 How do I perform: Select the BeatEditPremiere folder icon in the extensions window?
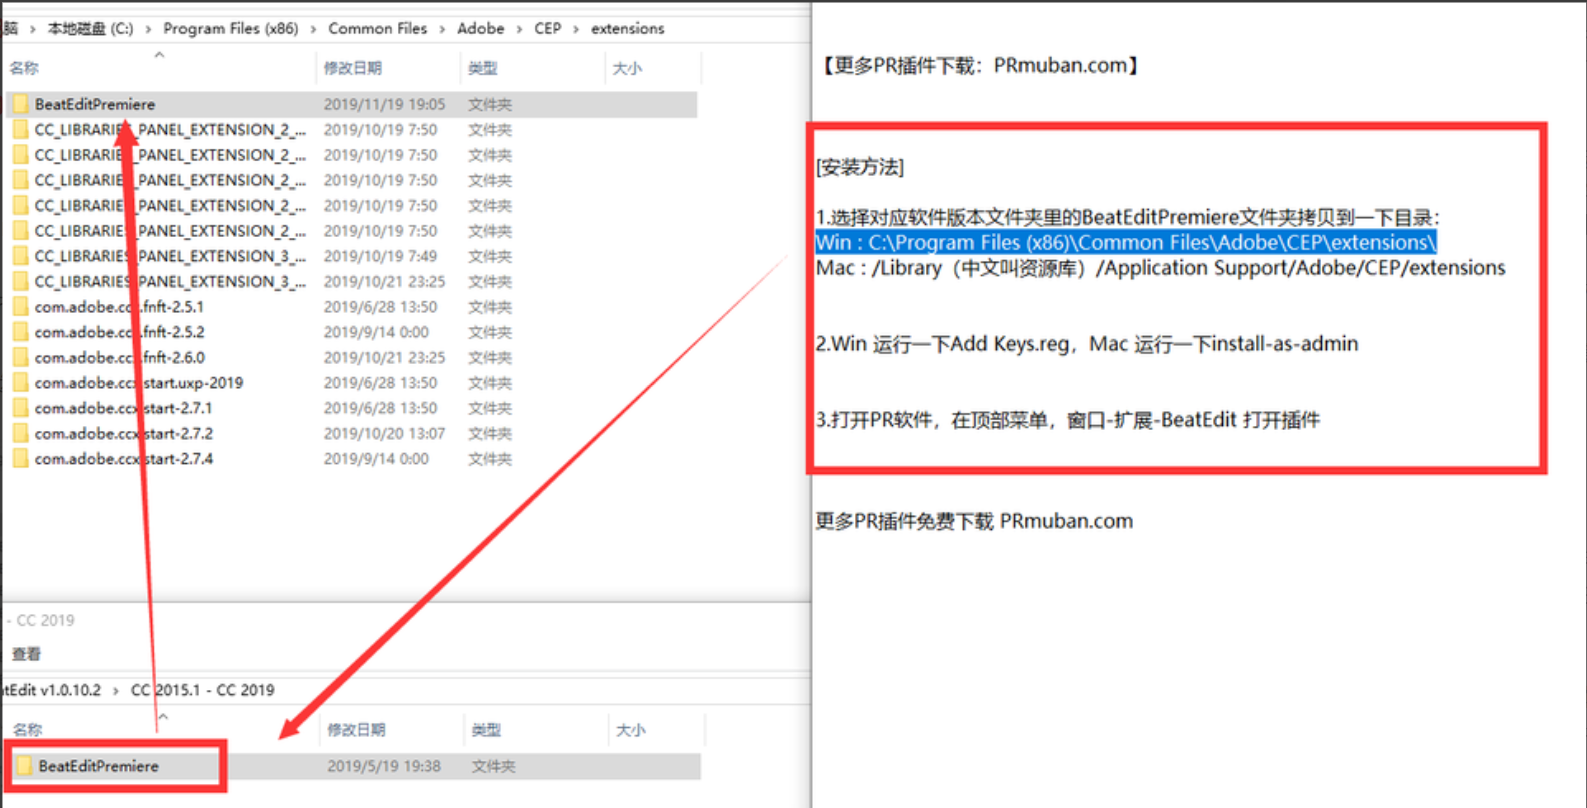(20, 104)
